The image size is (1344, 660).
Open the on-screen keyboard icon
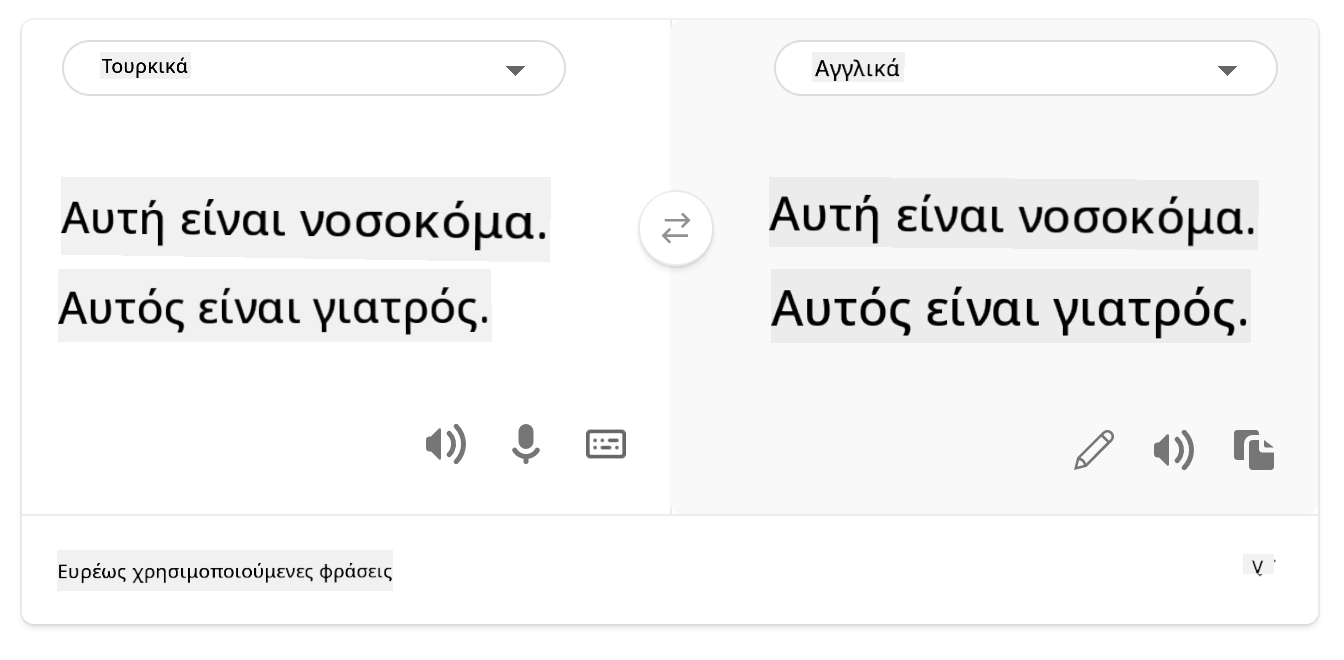[606, 444]
